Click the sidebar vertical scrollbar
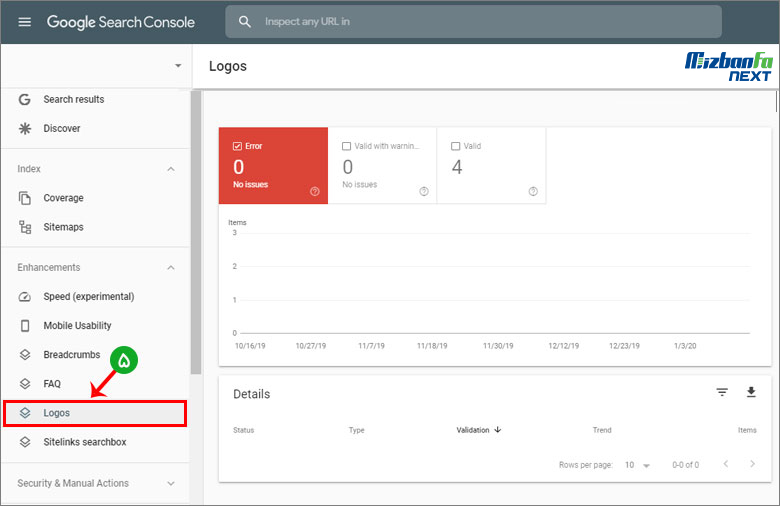This screenshot has height=506, width=780. (x=196, y=232)
